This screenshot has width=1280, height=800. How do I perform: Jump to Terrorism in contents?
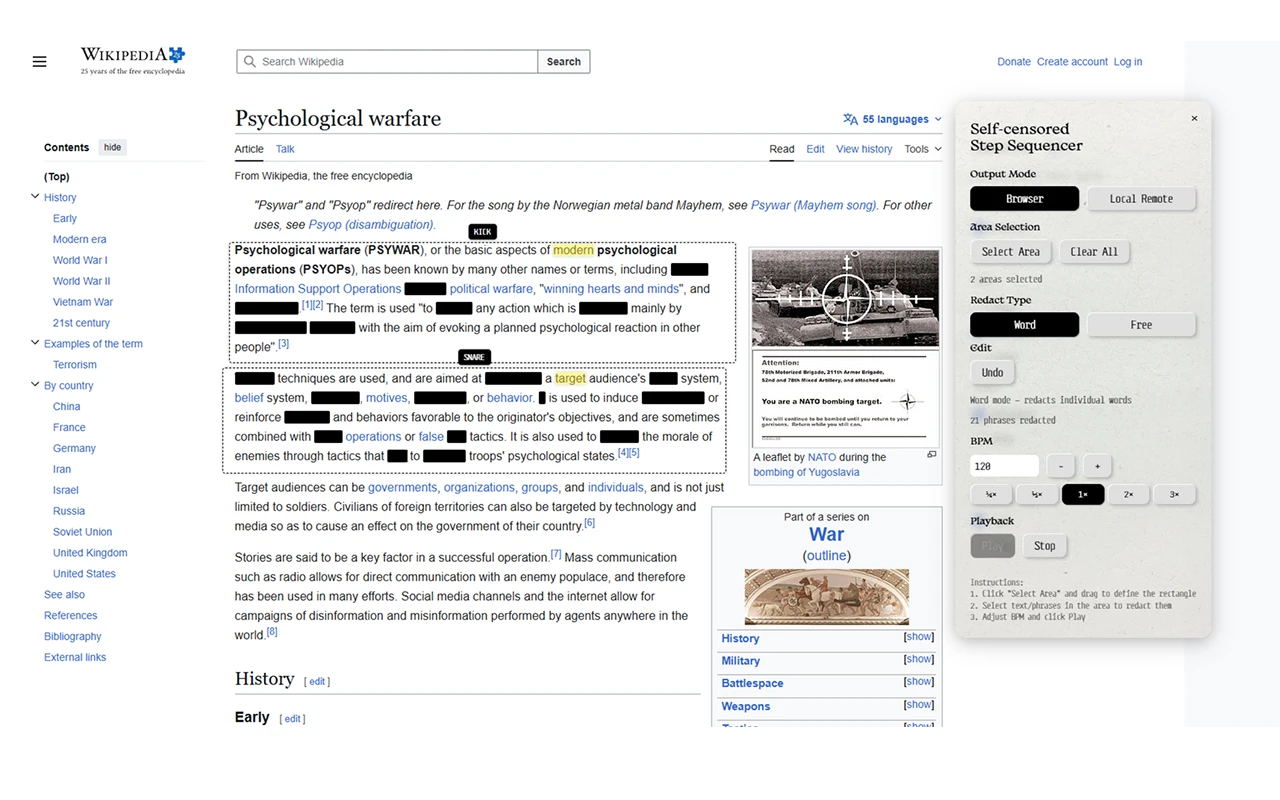point(75,365)
